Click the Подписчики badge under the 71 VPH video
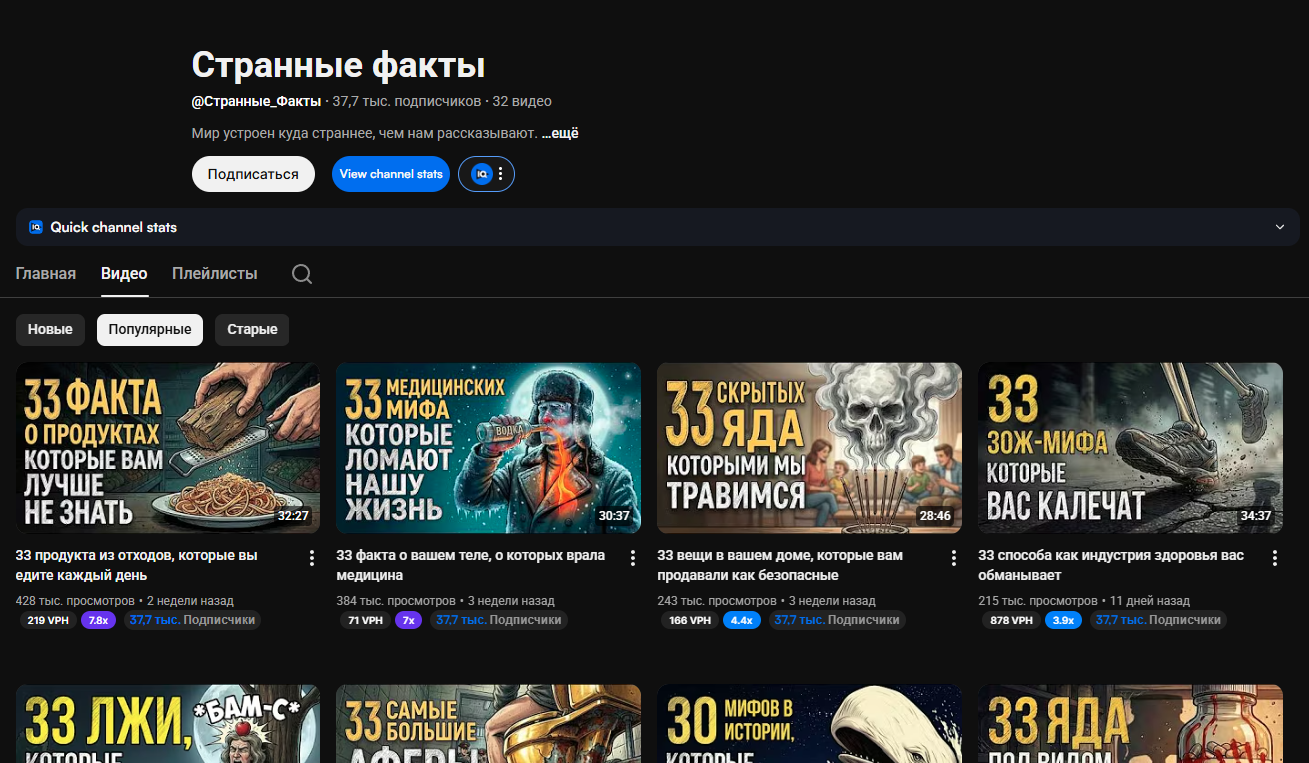This screenshot has width=1309, height=763. (498, 620)
